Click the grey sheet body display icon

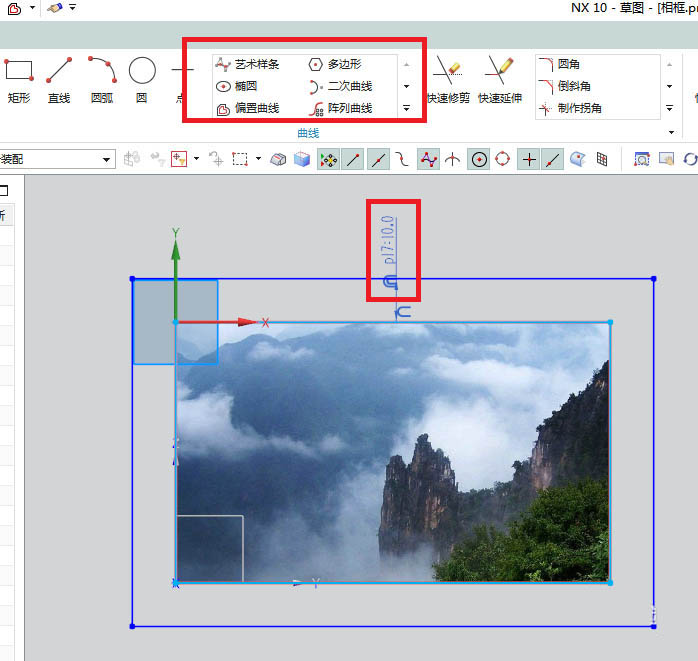278,159
